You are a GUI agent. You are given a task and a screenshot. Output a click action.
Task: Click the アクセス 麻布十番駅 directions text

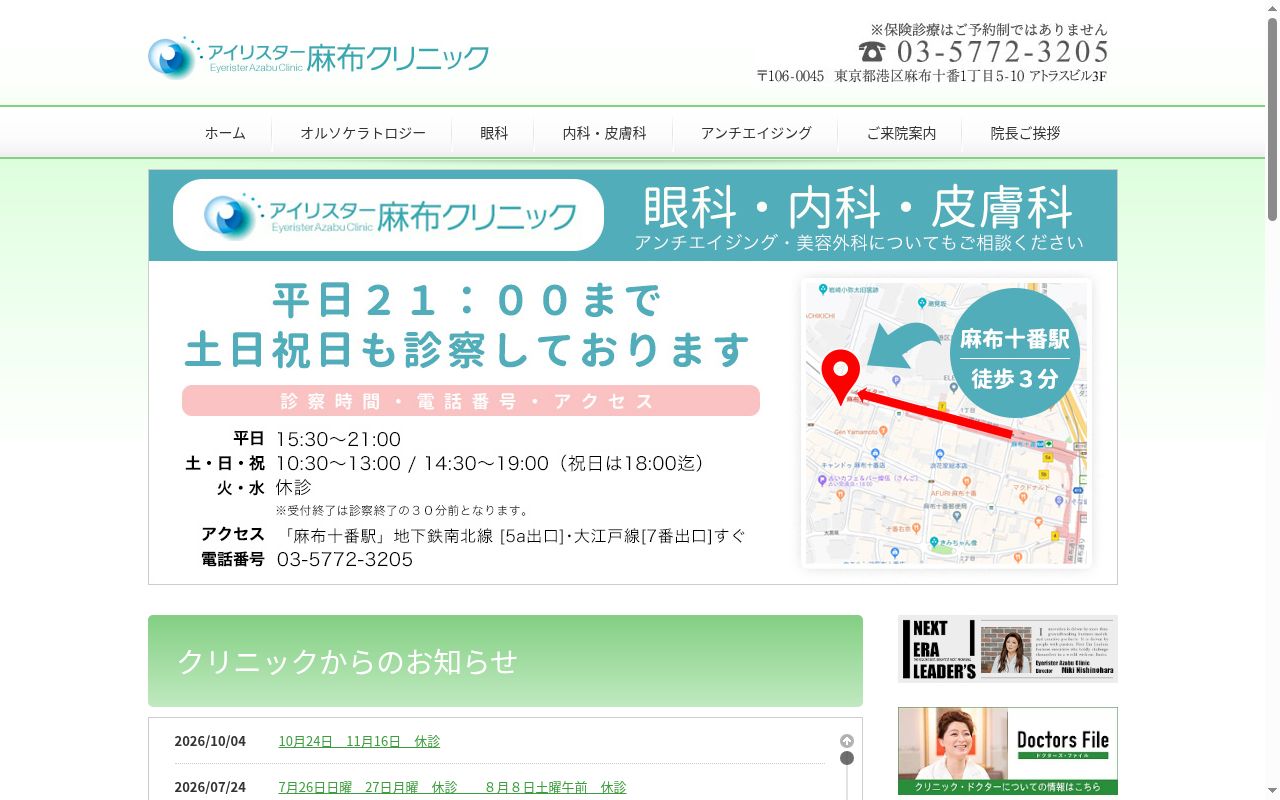coord(473,535)
